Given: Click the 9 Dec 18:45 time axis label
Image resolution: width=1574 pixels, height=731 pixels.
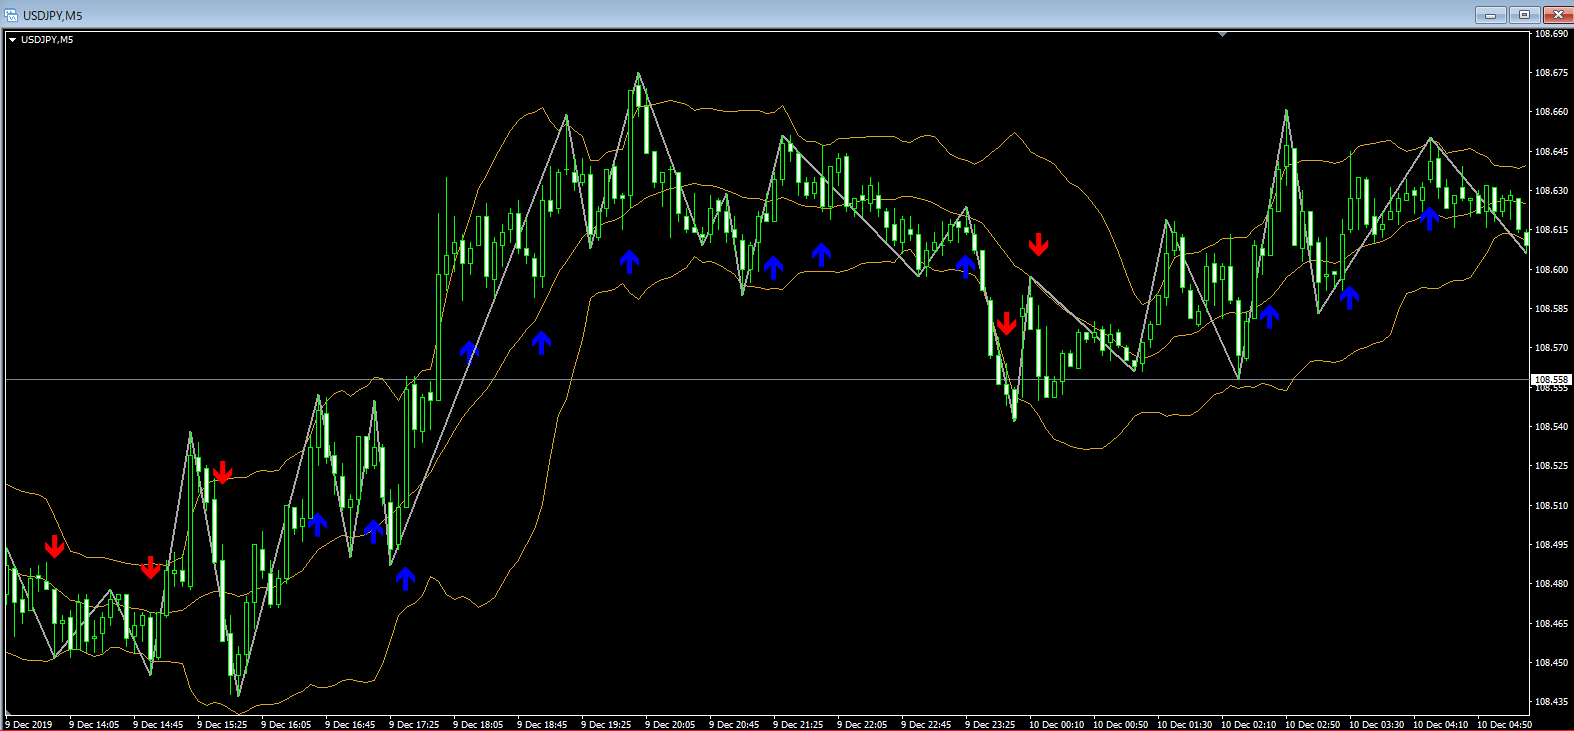Looking at the screenshot, I should pyautogui.click(x=542, y=725).
